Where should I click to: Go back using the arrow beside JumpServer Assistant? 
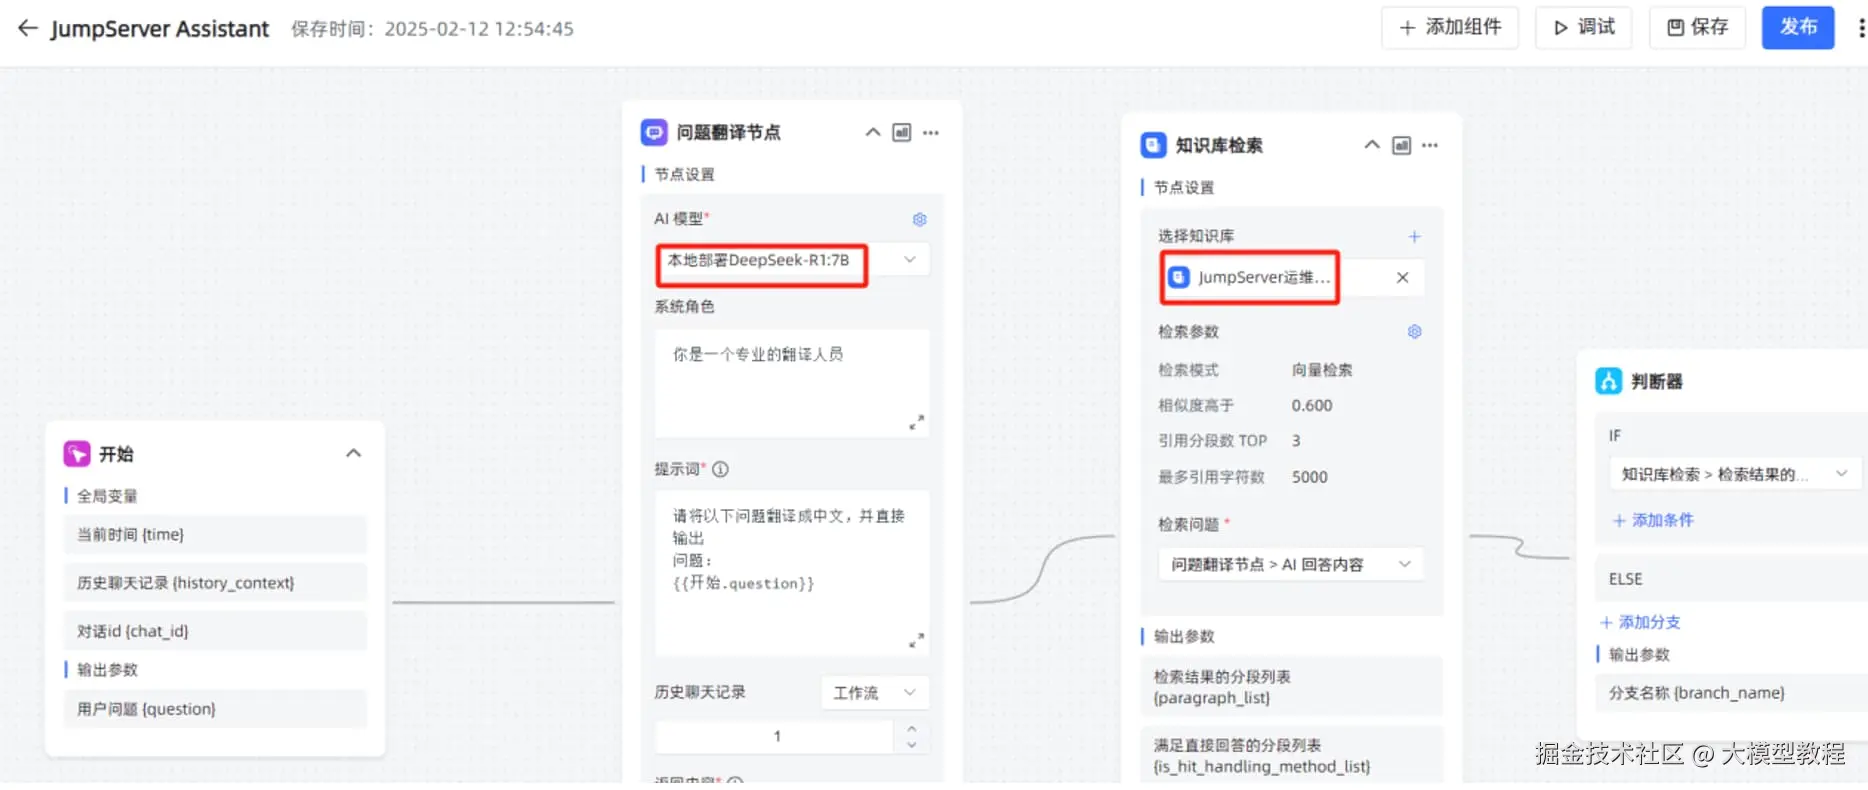coord(28,28)
